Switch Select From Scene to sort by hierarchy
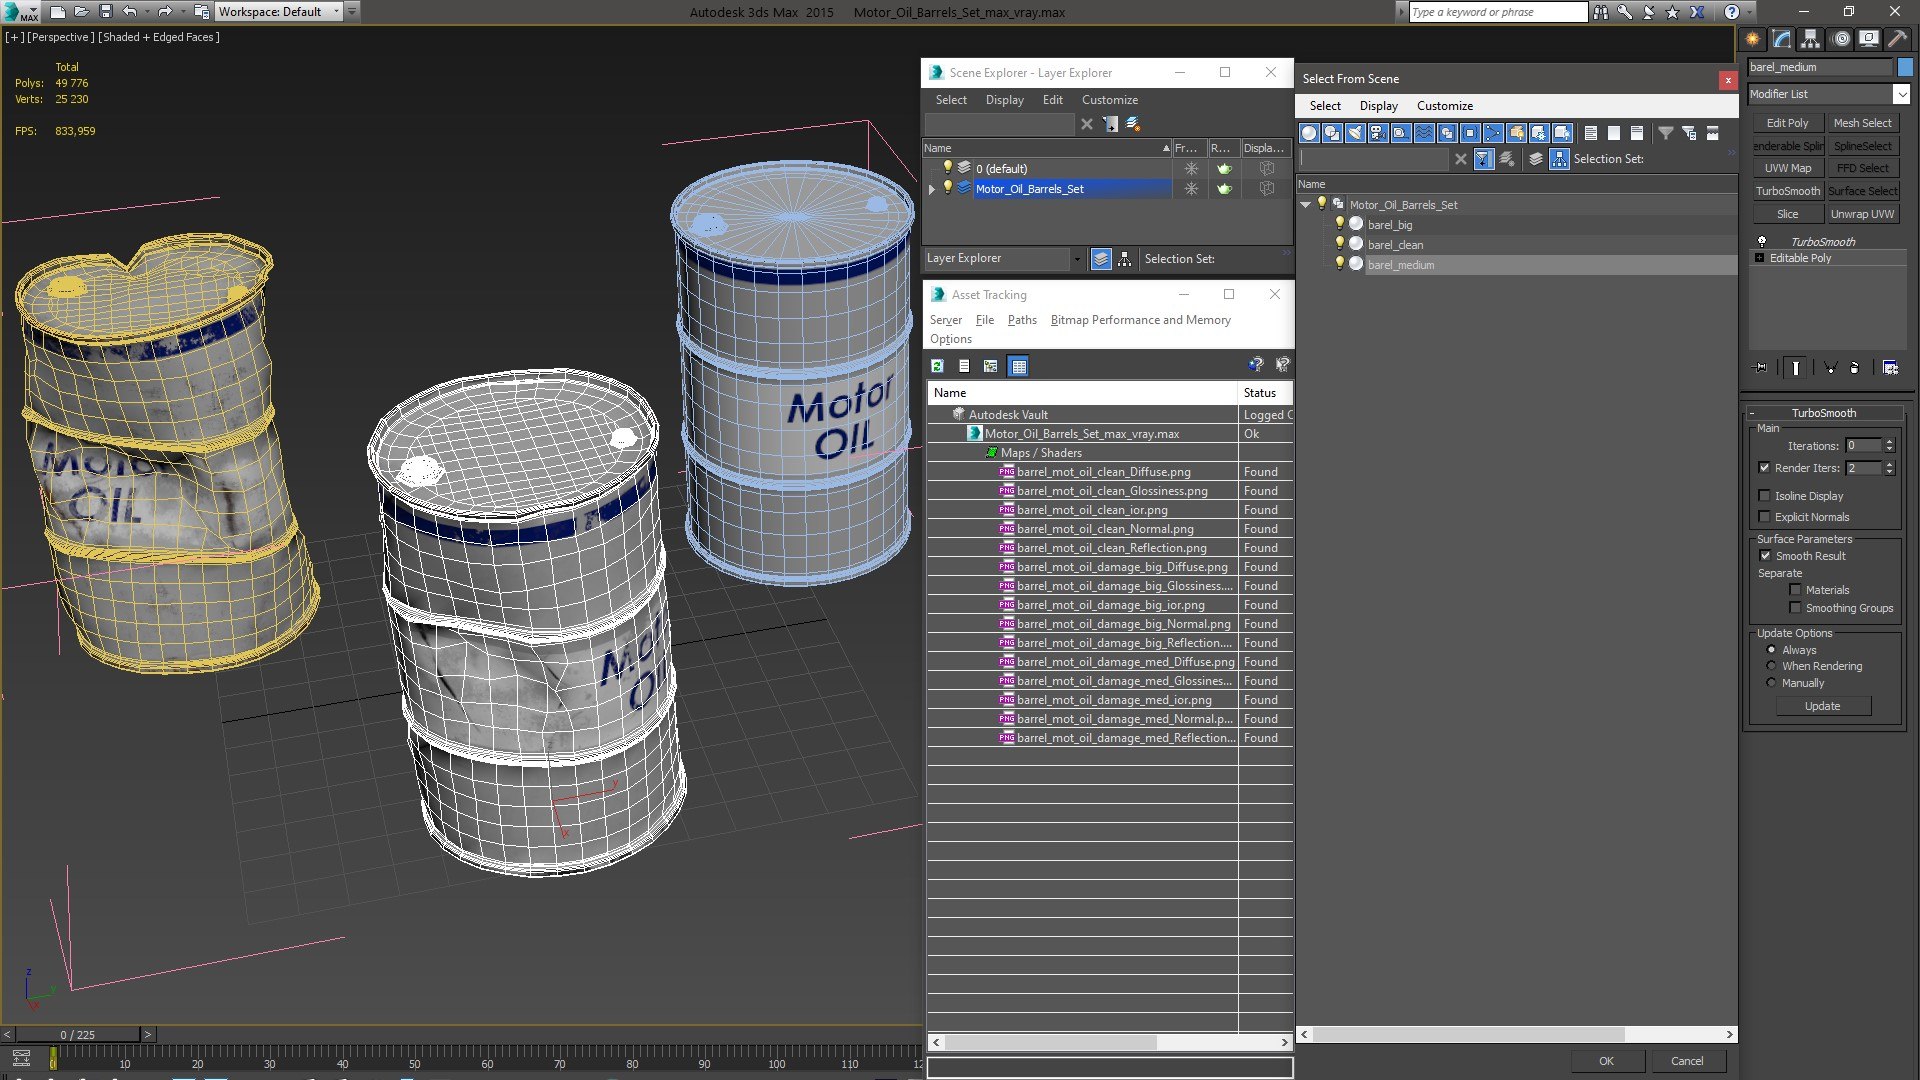The image size is (1920, 1080). click(1560, 159)
